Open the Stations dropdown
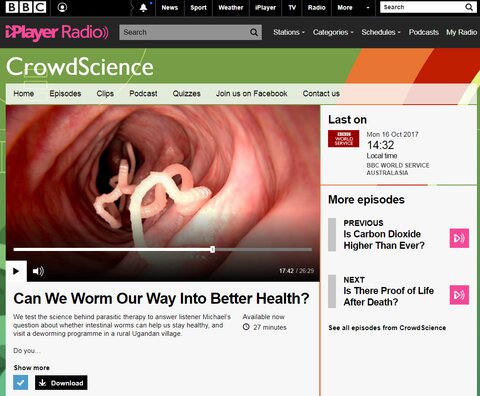 pyautogui.click(x=289, y=32)
